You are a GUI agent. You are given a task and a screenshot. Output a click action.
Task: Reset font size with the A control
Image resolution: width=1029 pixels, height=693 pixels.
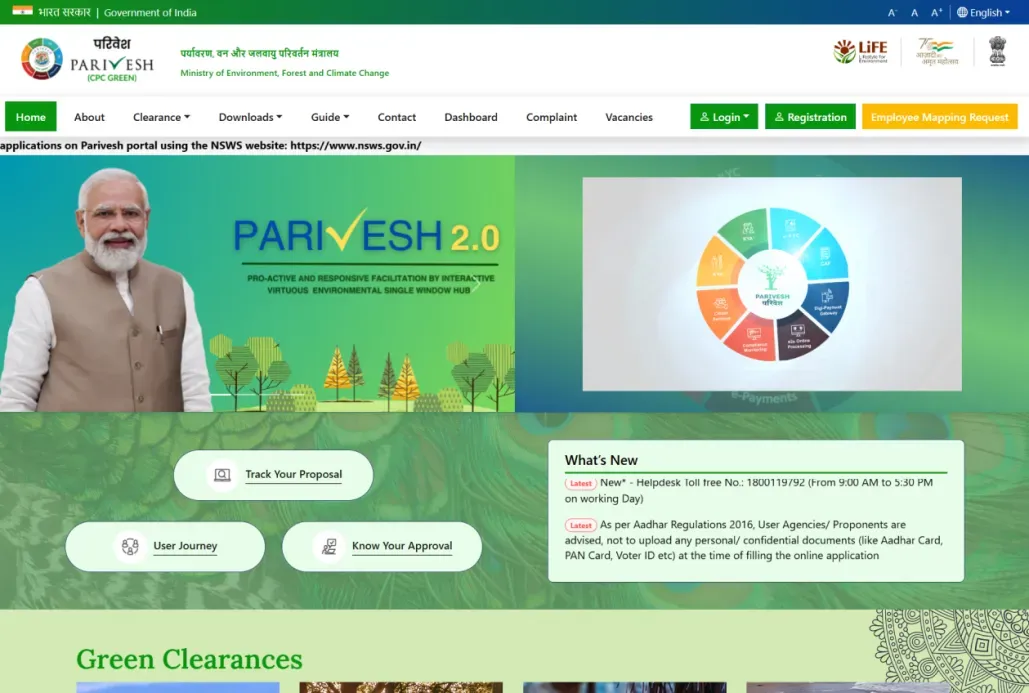(x=914, y=12)
